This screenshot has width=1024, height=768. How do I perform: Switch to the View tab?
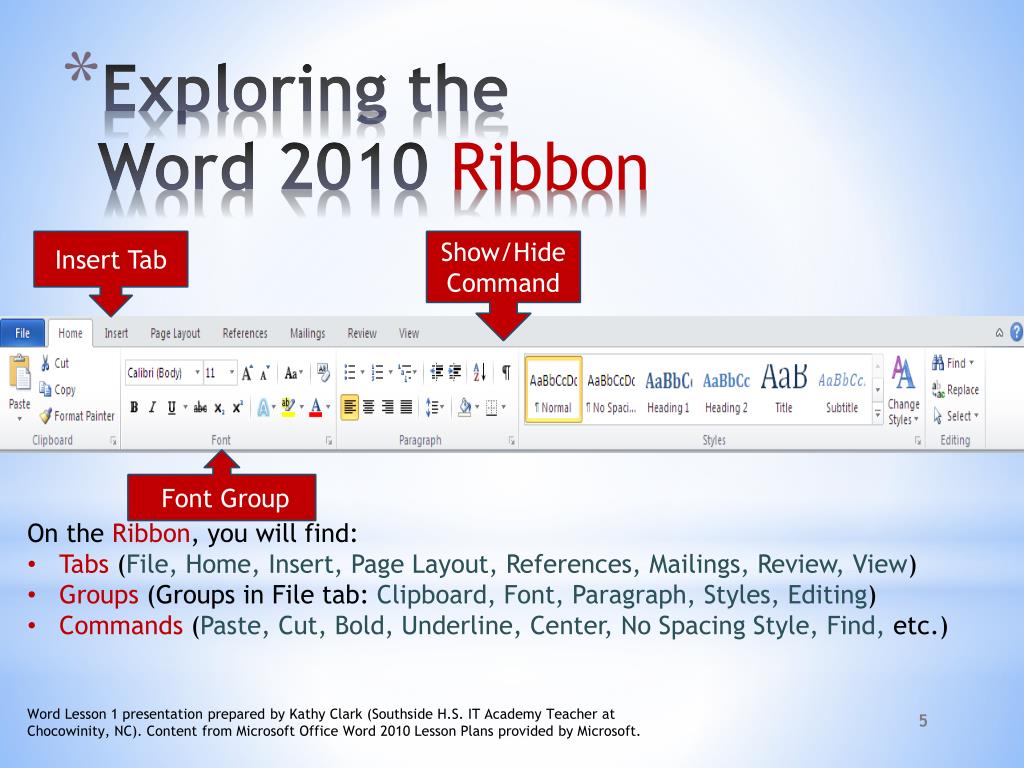click(409, 333)
